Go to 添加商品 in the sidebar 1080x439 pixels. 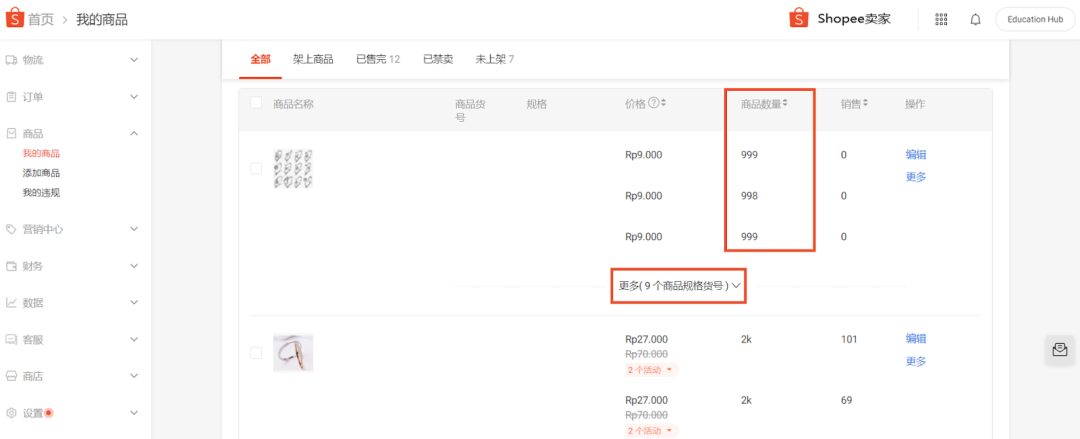[x=41, y=173]
